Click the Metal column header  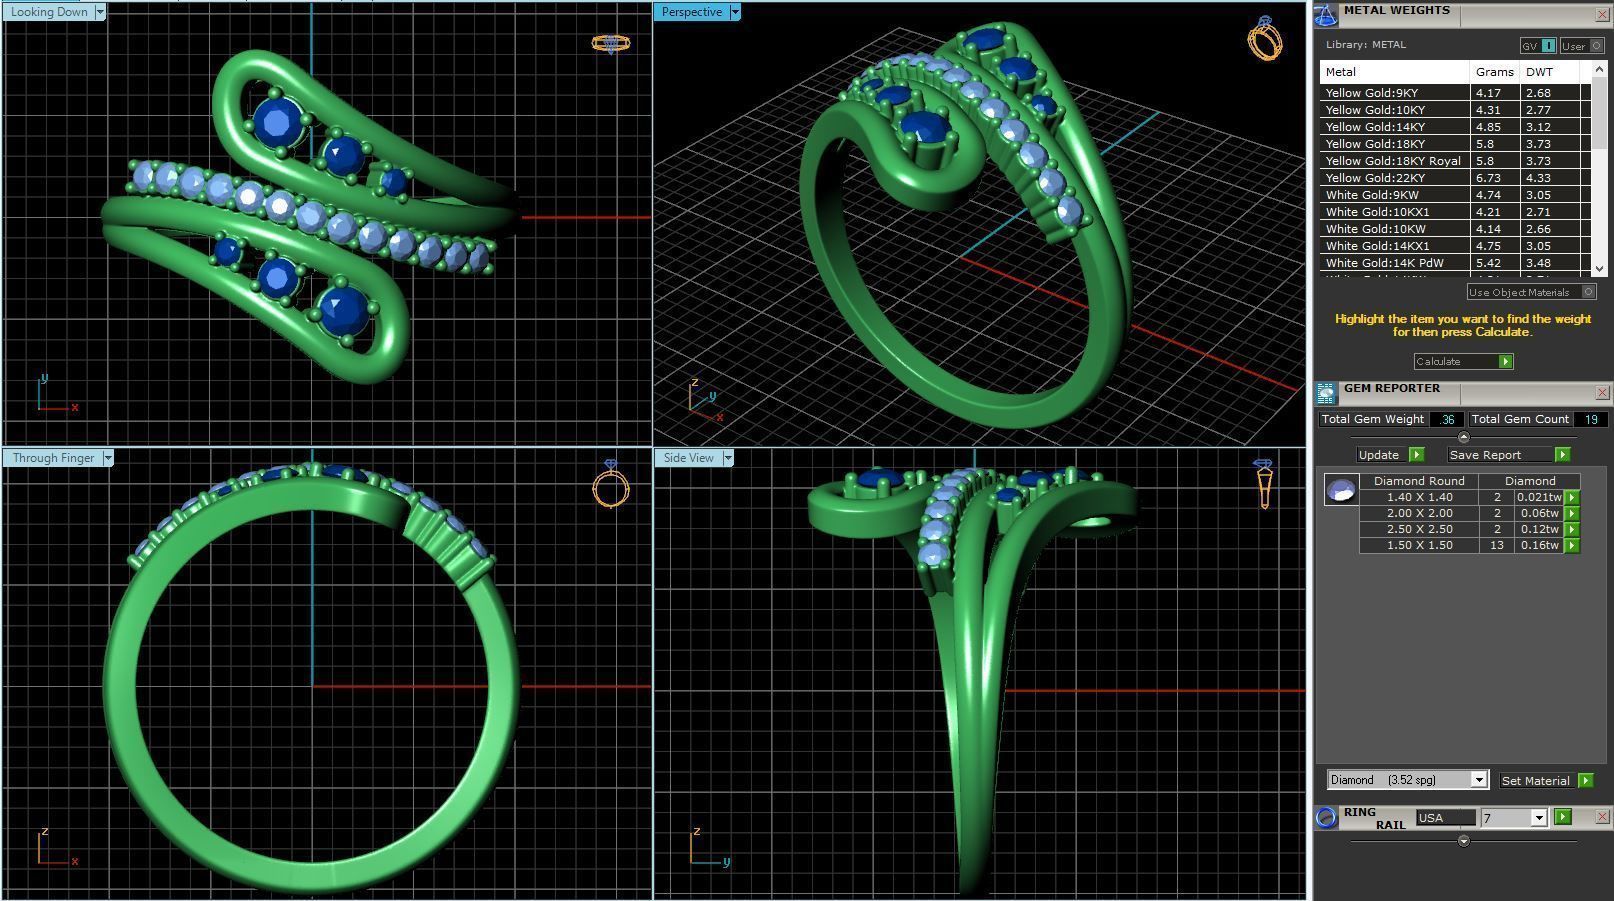pyautogui.click(x=1395, y=72)
